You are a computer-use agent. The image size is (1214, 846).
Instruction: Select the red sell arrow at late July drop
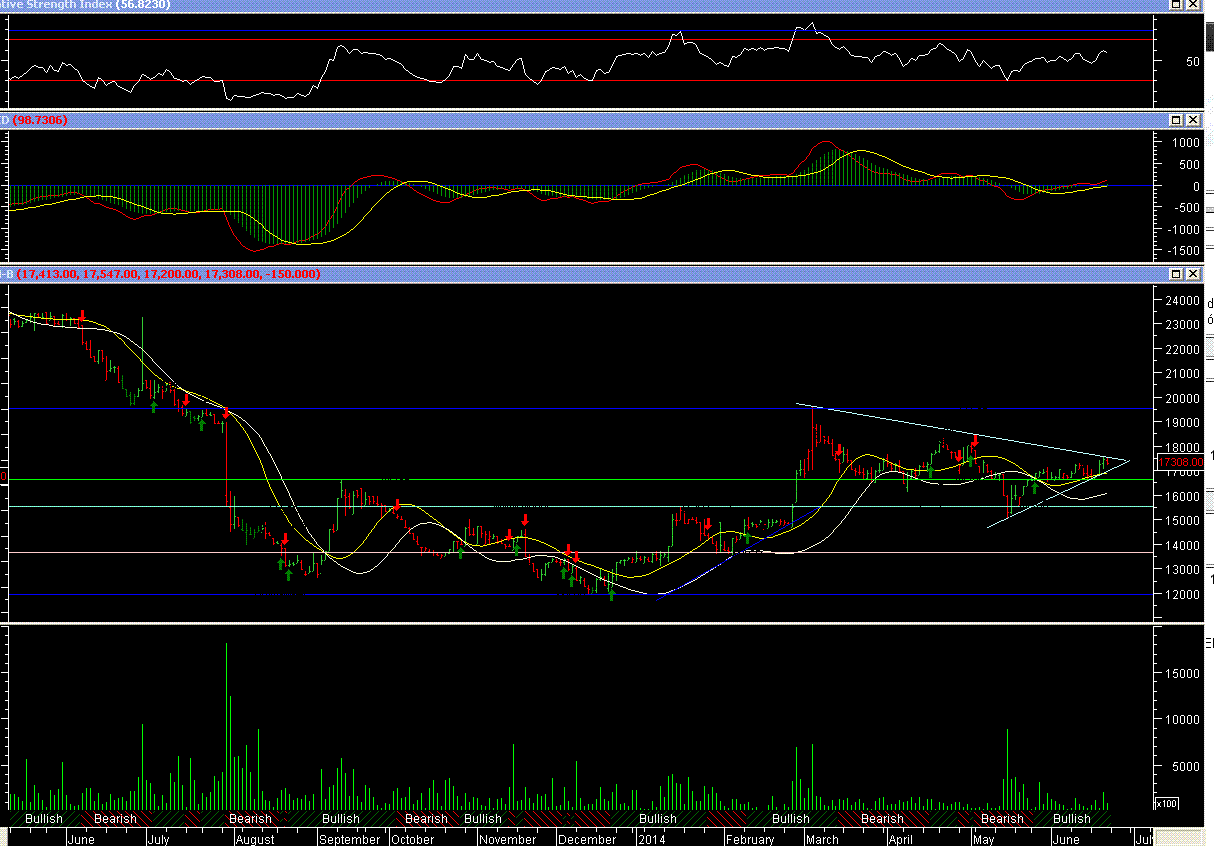(x=227, y=411)
